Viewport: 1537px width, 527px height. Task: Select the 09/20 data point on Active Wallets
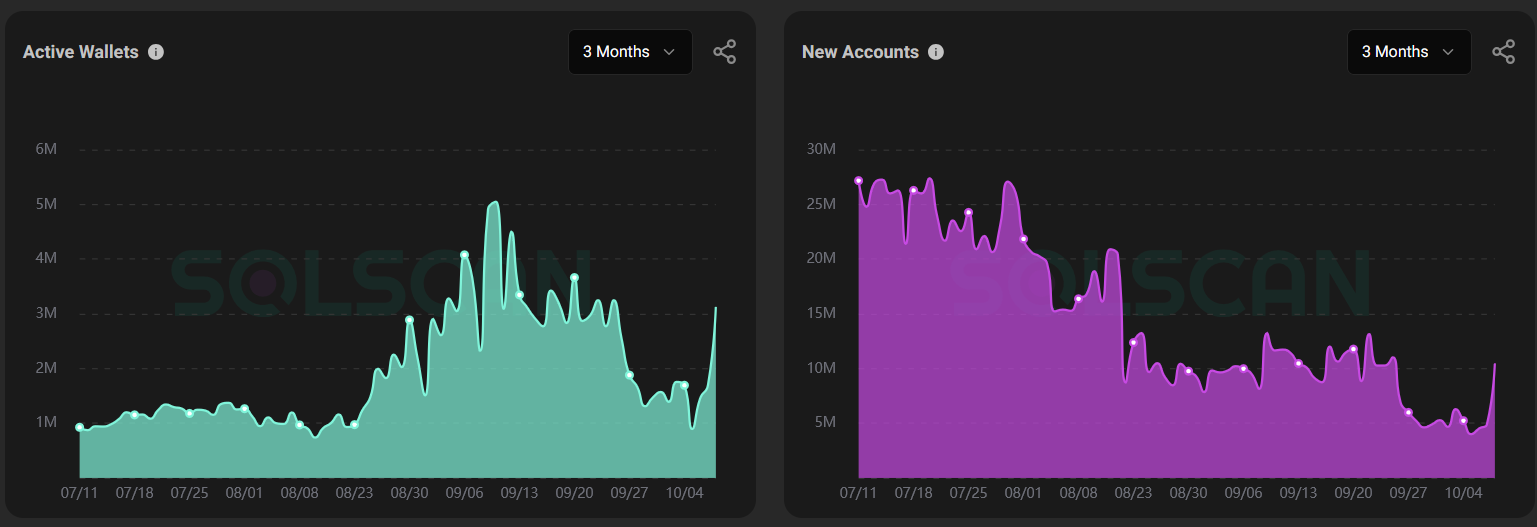[x=574, y=278]
